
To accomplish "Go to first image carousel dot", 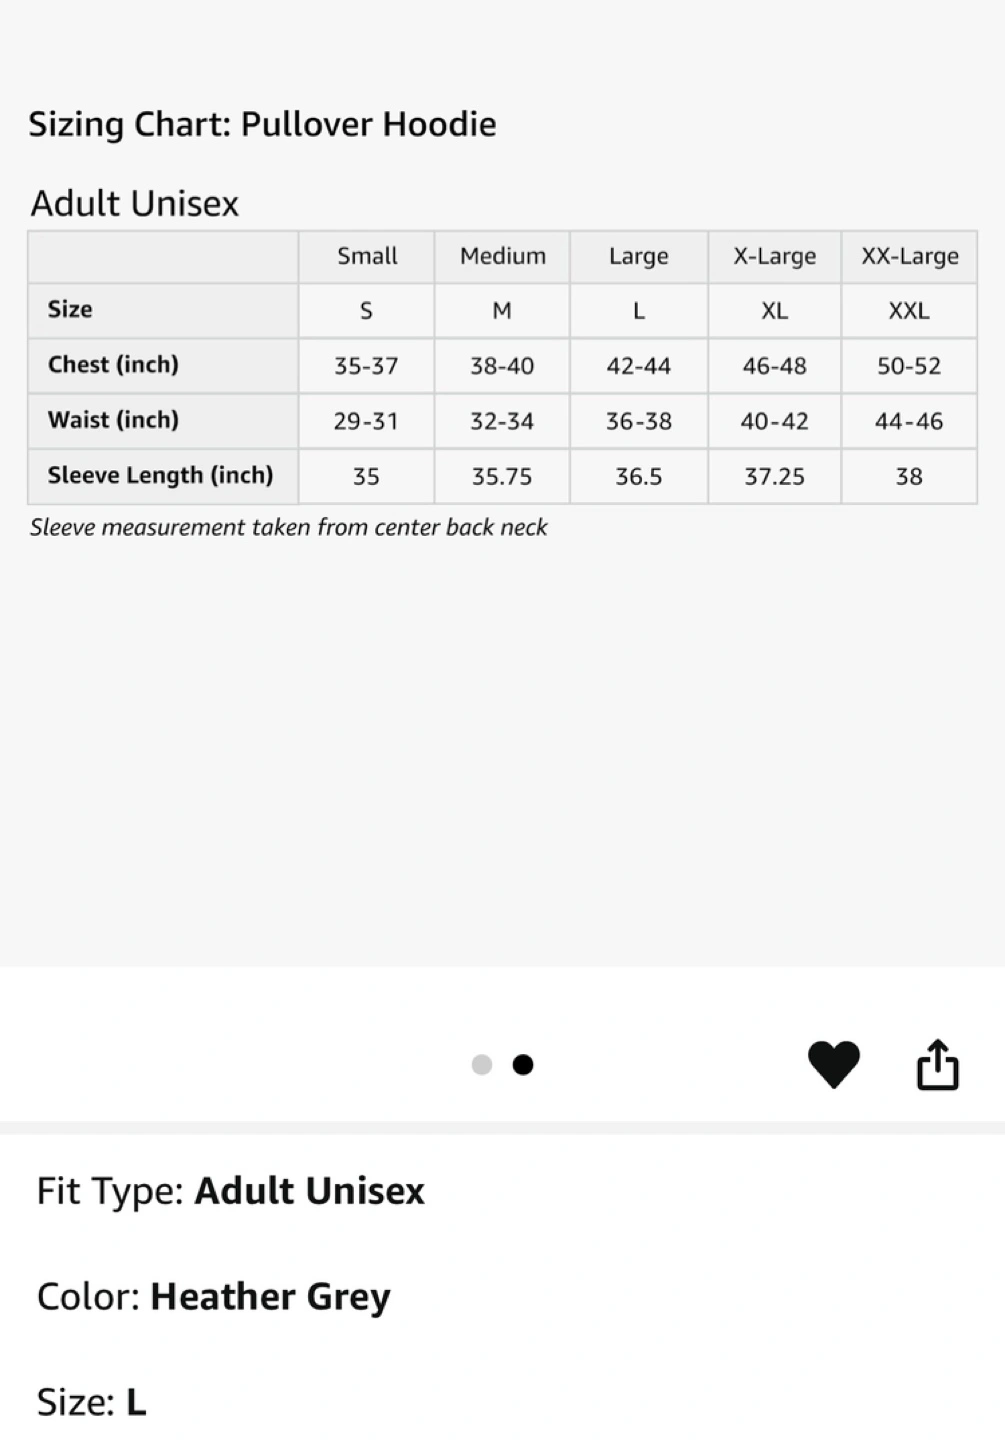I will click(x=482, y=1065).
